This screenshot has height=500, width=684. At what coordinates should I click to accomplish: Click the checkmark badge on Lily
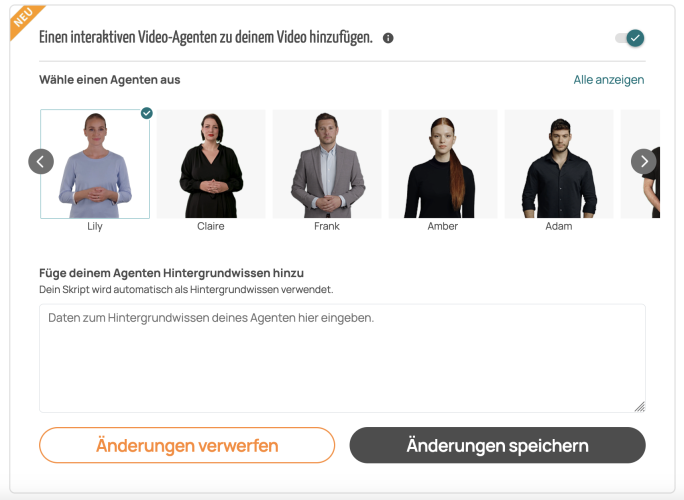coord(147,113)
